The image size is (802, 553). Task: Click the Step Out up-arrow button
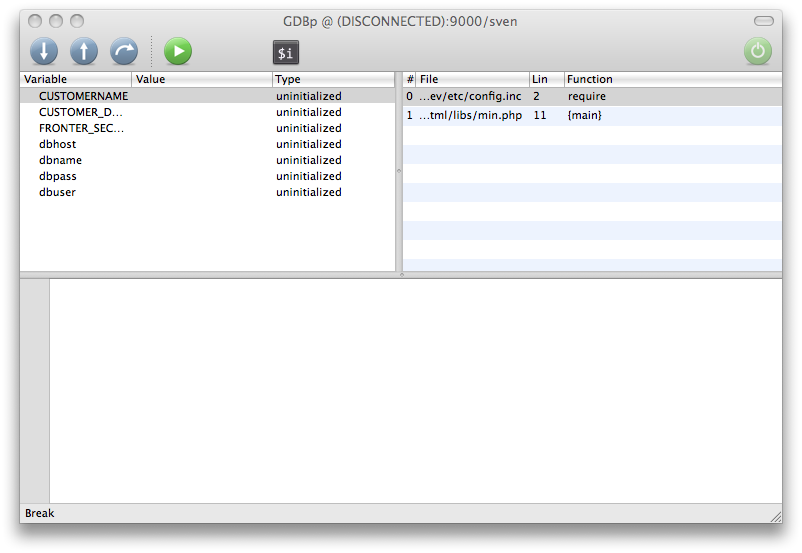click(x=84, y=51)
